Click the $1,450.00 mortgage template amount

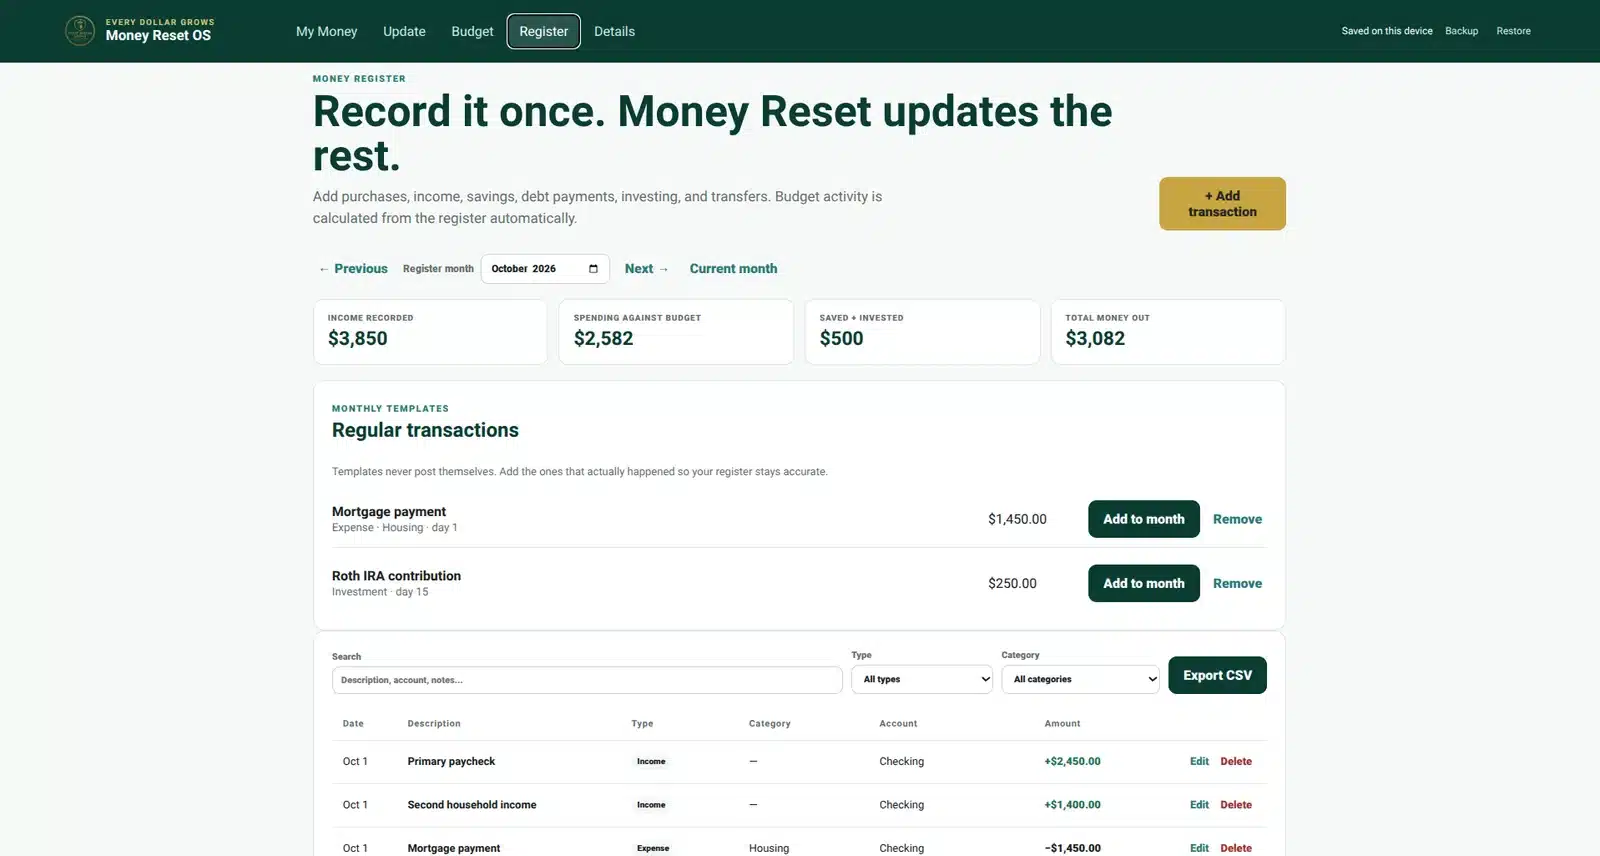1017,519
